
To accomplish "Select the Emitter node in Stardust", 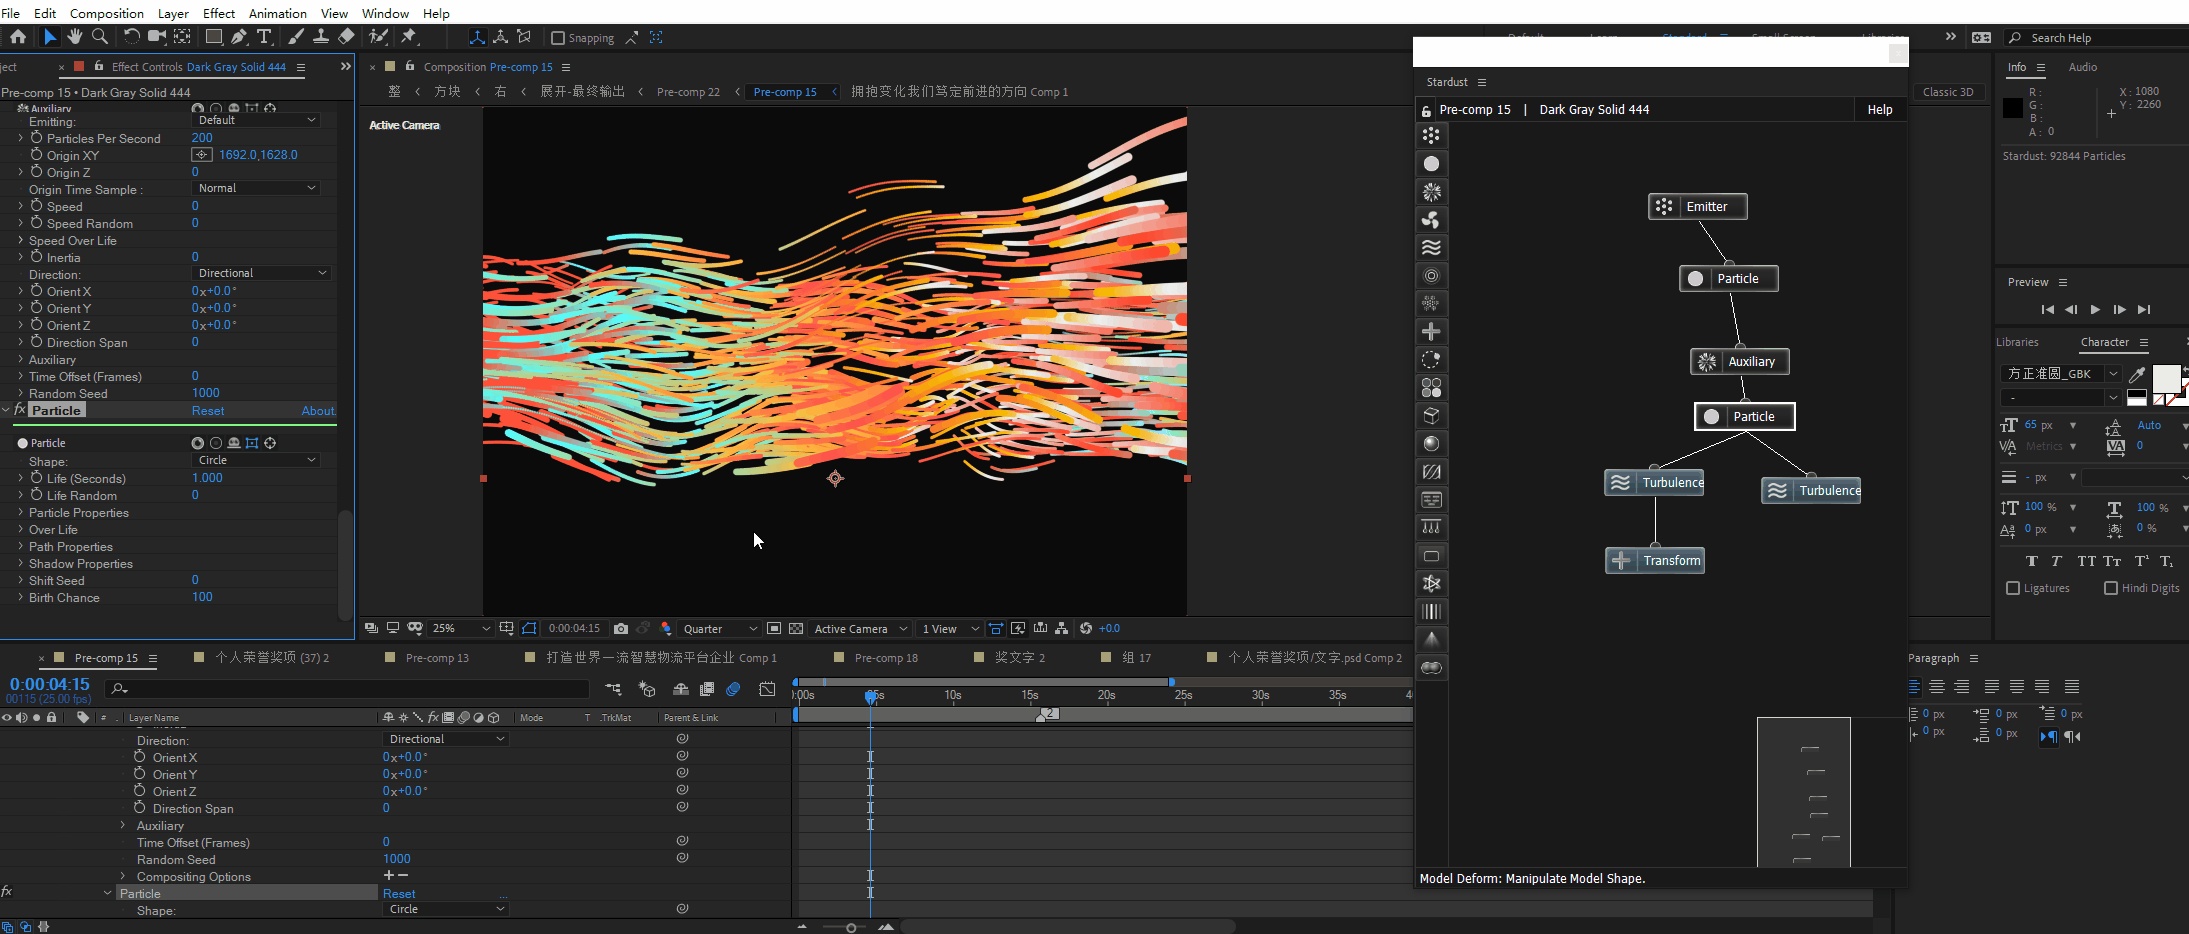I will pos(1697,206).
